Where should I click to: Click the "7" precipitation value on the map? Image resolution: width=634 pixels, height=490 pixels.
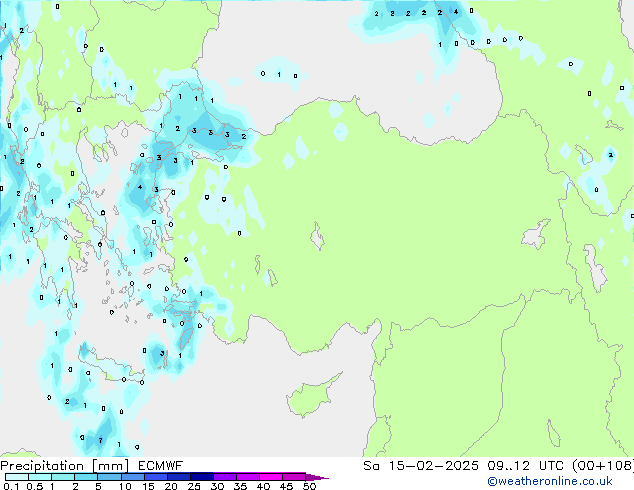[x=100, y=441]
